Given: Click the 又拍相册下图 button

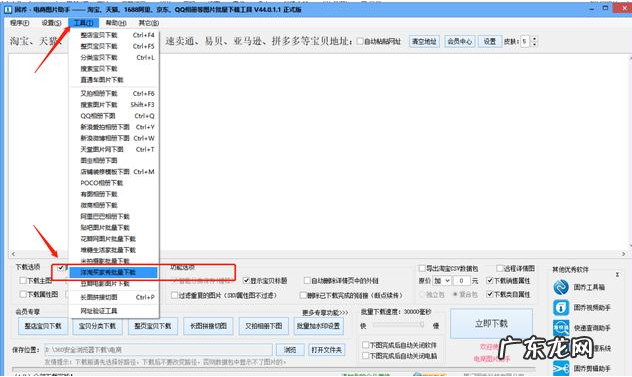Looking at the screenshot, I should 264,326.
